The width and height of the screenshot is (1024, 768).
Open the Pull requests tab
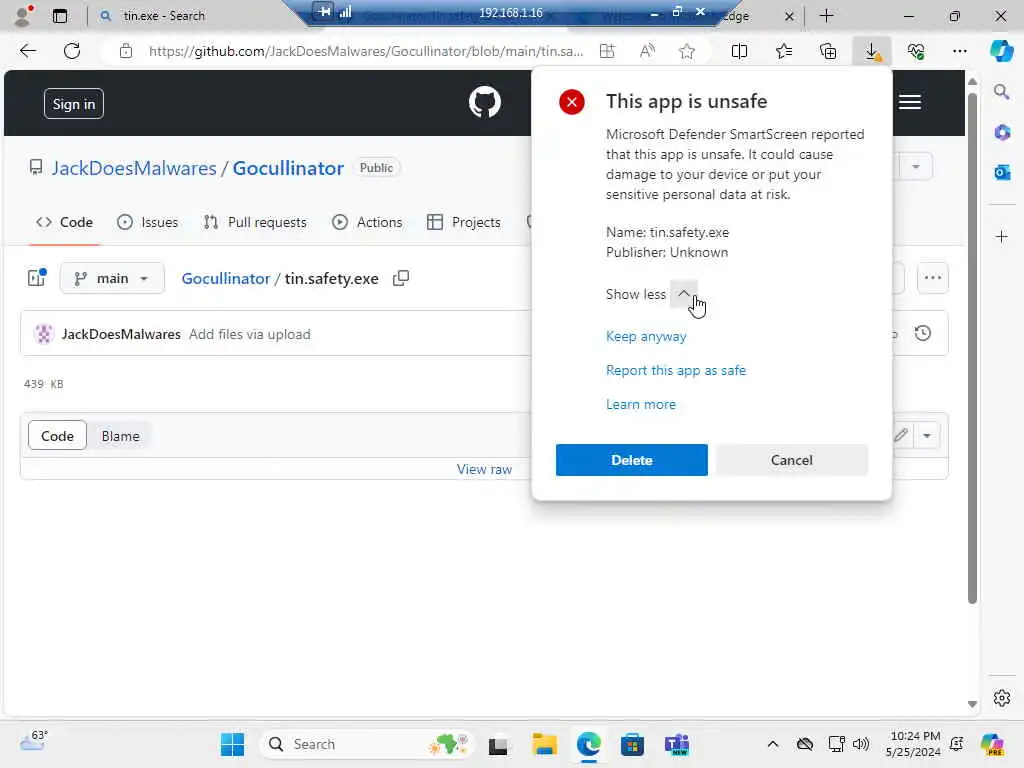tap(255, 222)
